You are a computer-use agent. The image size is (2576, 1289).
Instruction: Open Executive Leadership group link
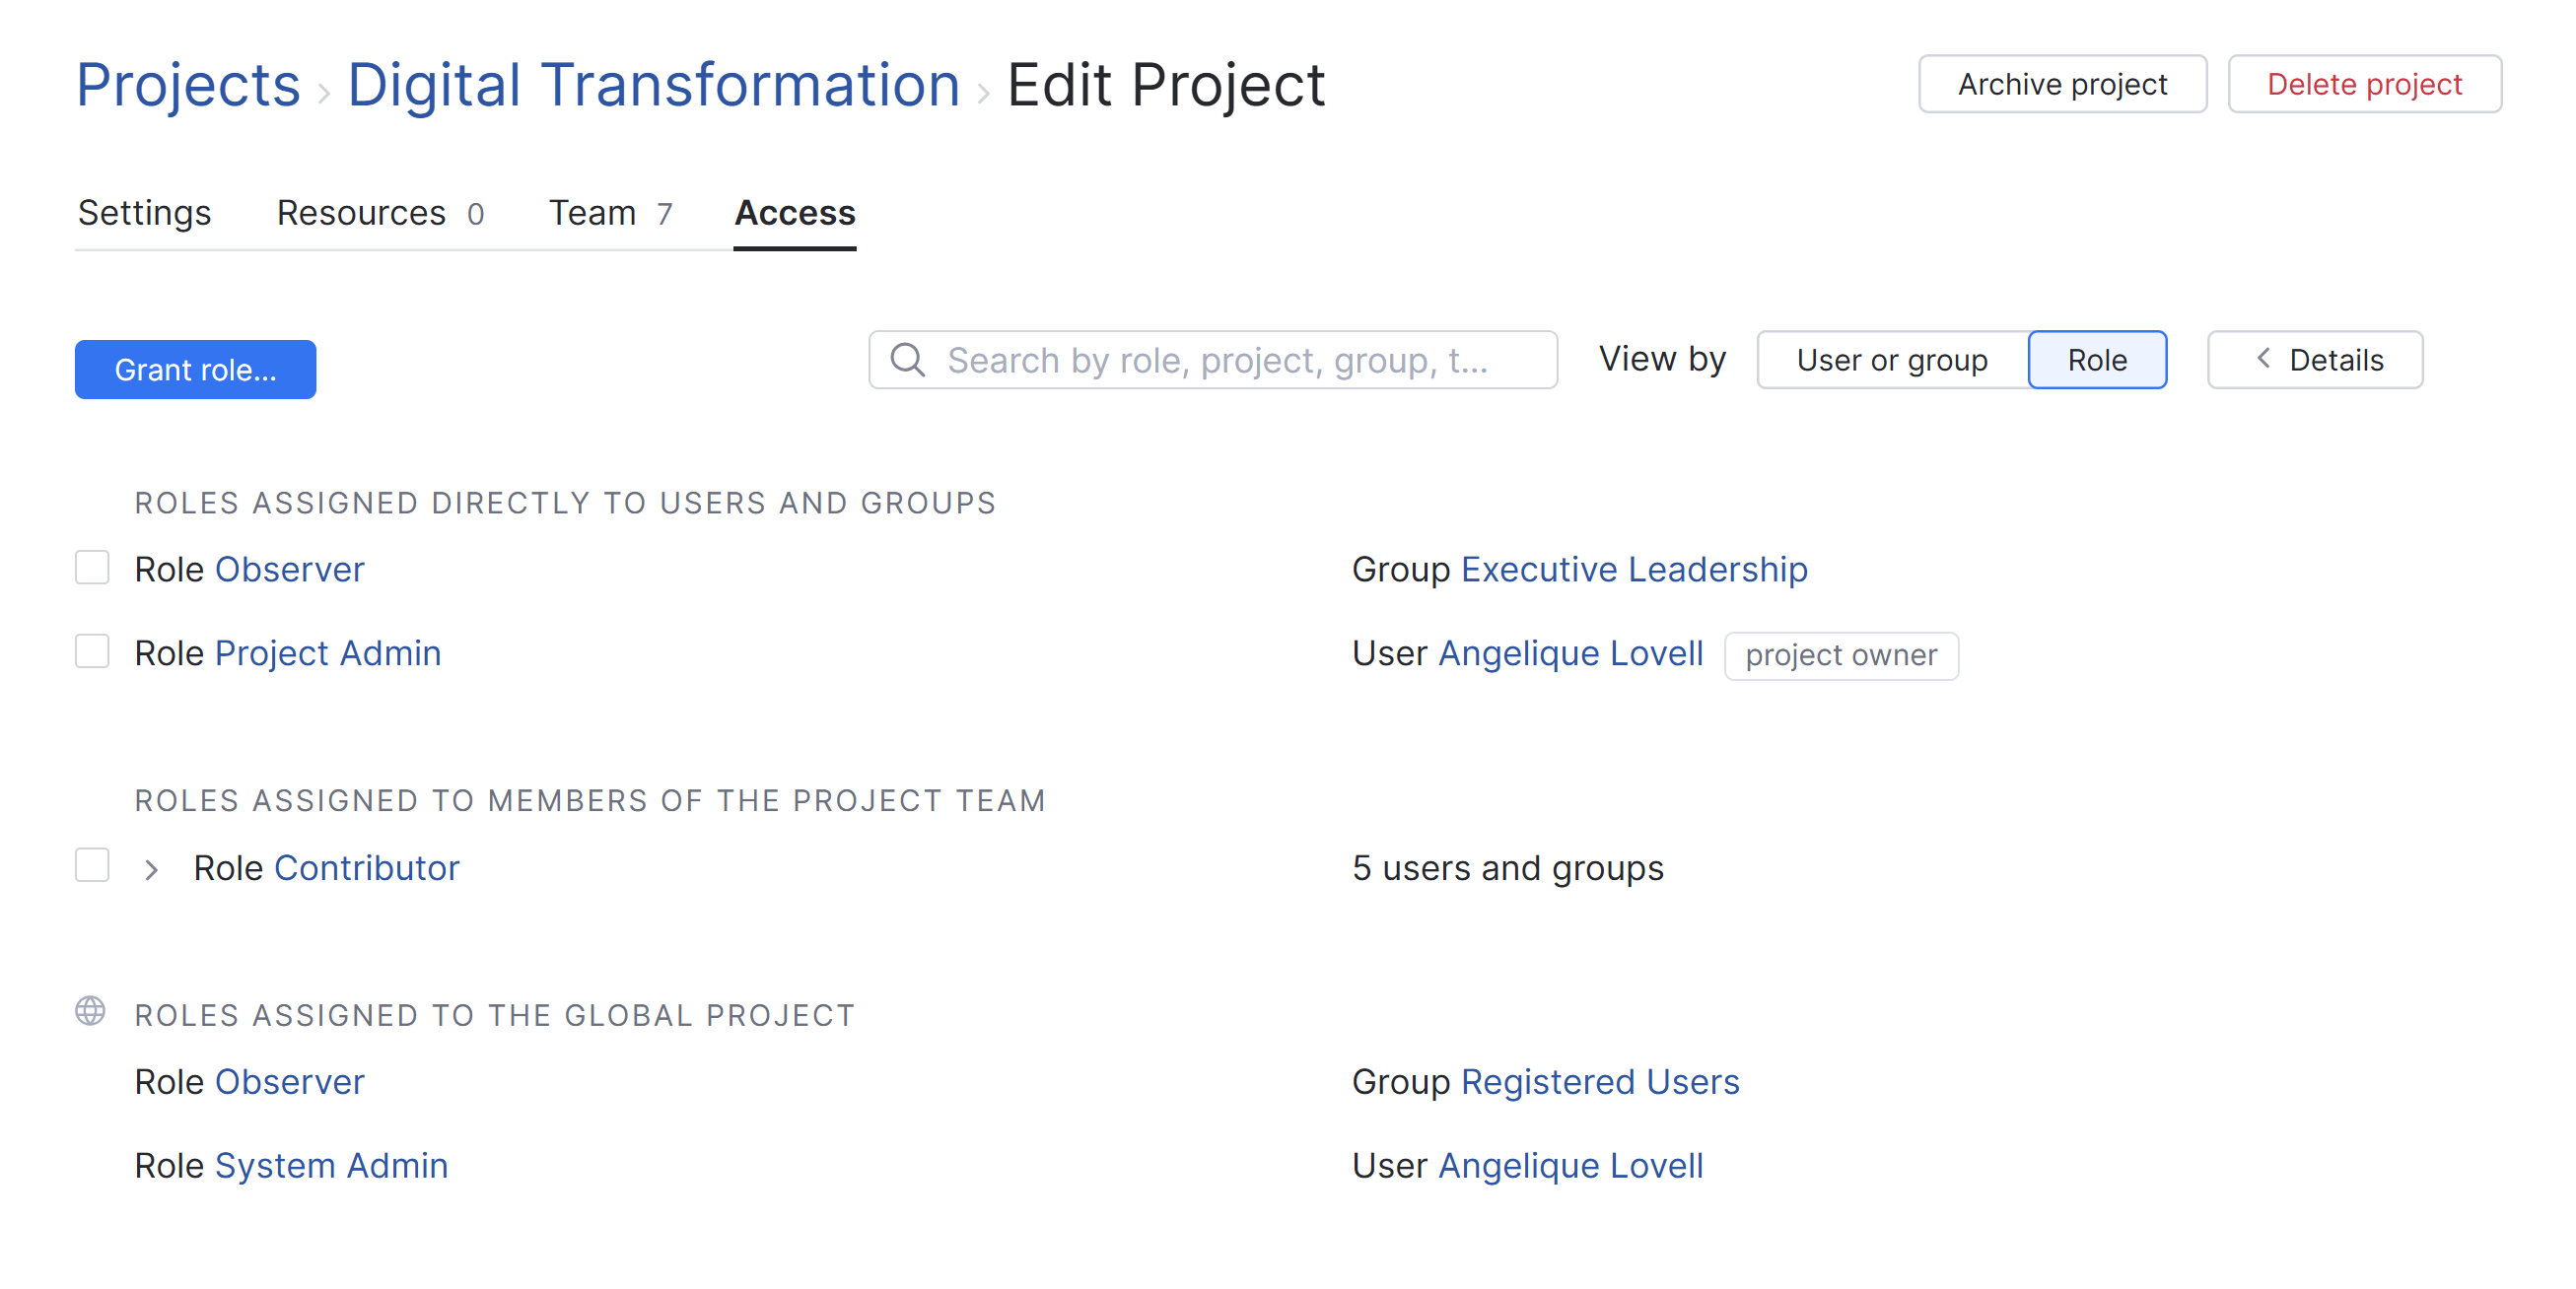point(1633,569)
